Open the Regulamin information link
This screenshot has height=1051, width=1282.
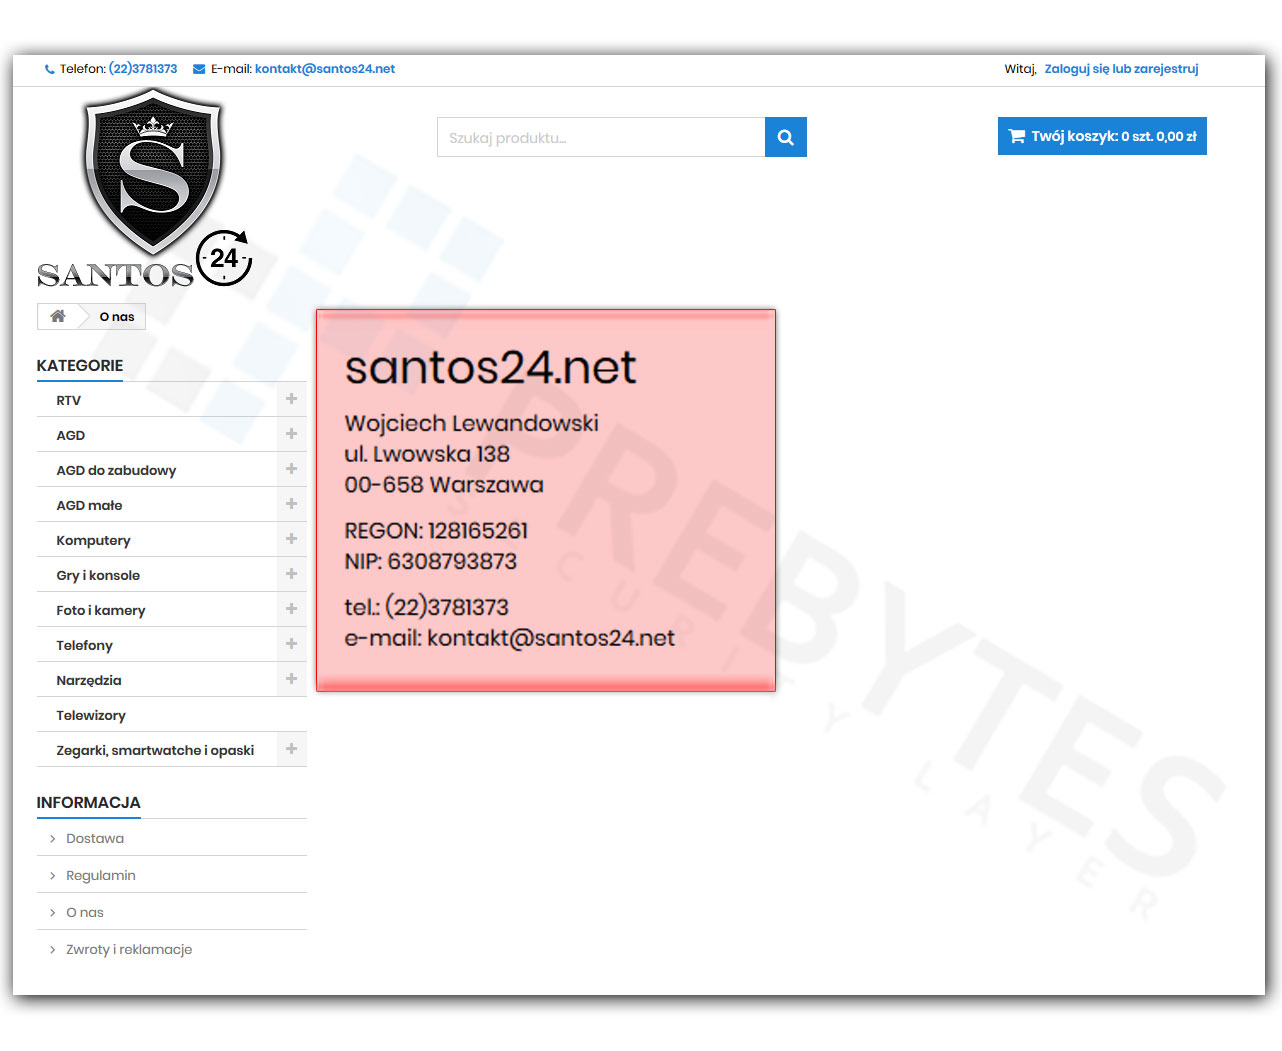coord(101,875)
